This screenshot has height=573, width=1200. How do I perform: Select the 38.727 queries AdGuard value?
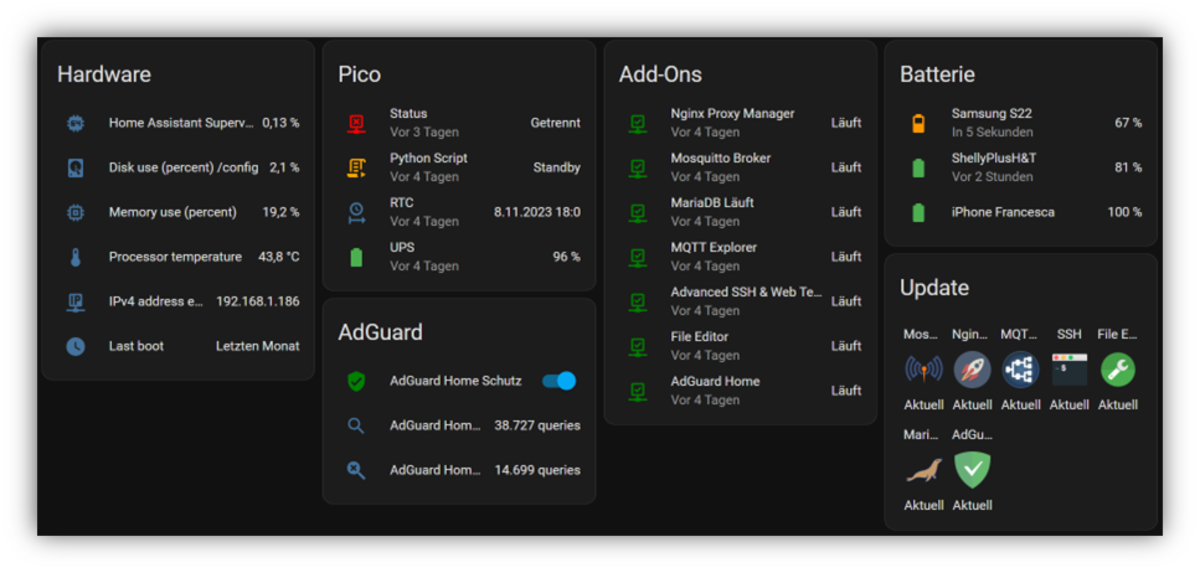(537, 426)
